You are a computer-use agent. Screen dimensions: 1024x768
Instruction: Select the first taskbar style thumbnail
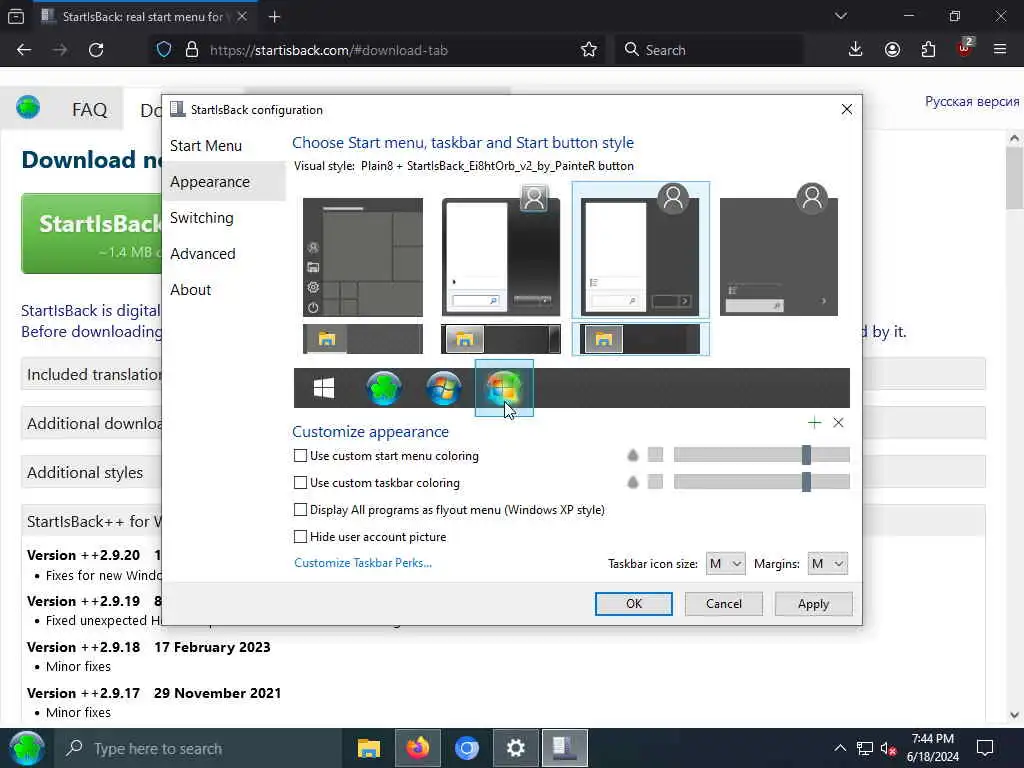[363, 339]
